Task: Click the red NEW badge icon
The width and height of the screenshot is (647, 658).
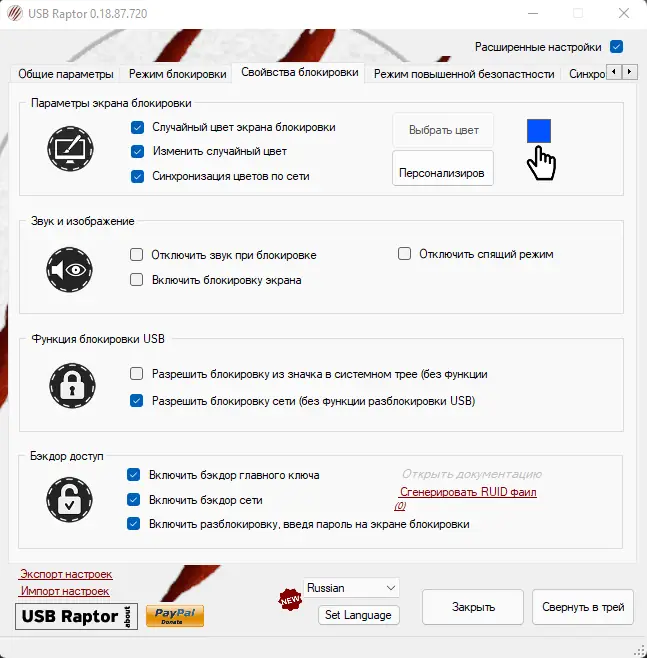Action: coord(290,600)
